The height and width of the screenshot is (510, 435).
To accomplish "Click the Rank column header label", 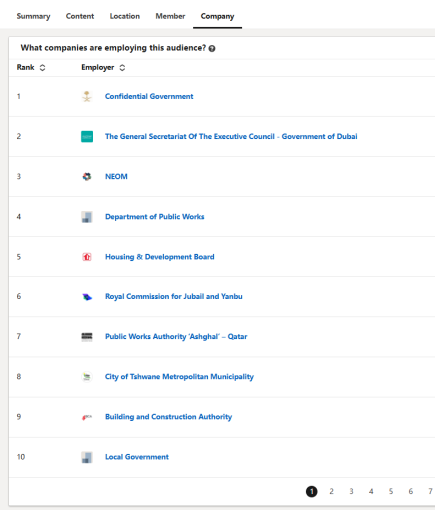I will click(x=26, y=67).
